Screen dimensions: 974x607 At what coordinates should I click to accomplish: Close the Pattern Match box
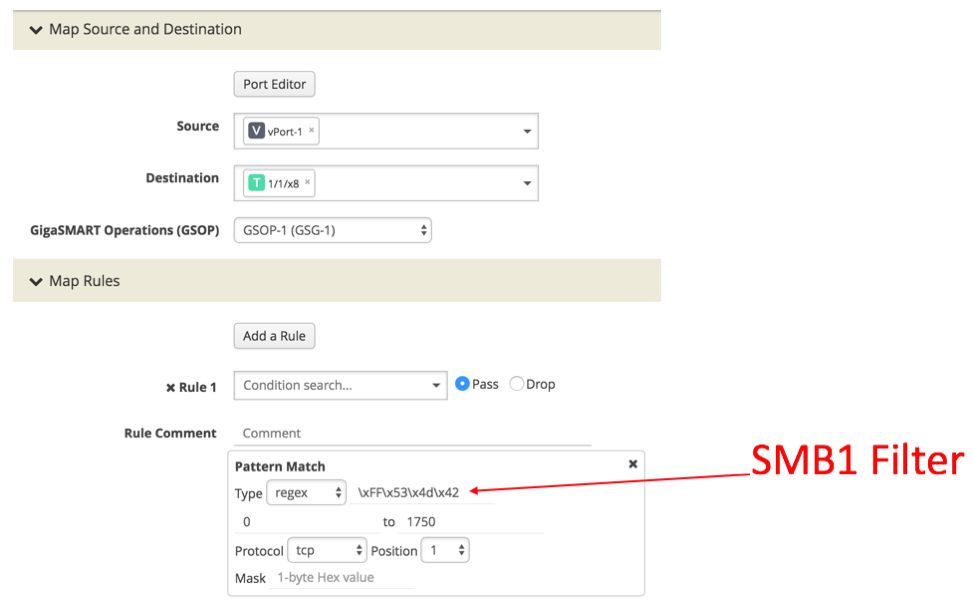pyautogui.click(x=632, y=464)
